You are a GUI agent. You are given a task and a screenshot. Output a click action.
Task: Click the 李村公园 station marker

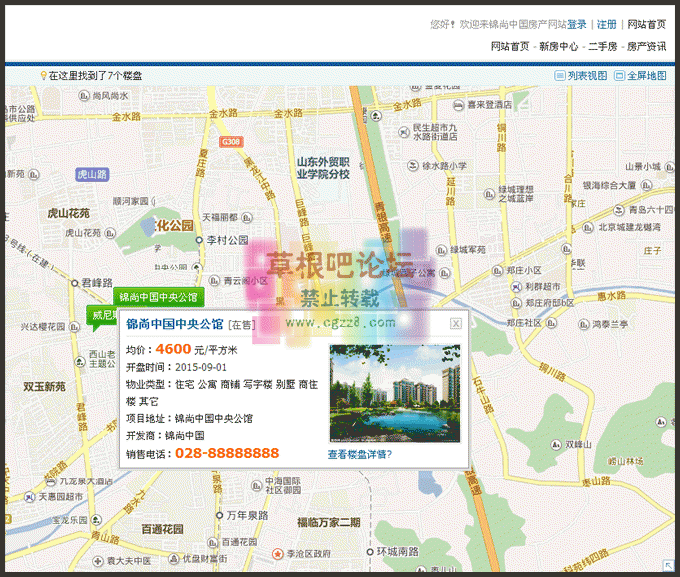coord(199,240)
